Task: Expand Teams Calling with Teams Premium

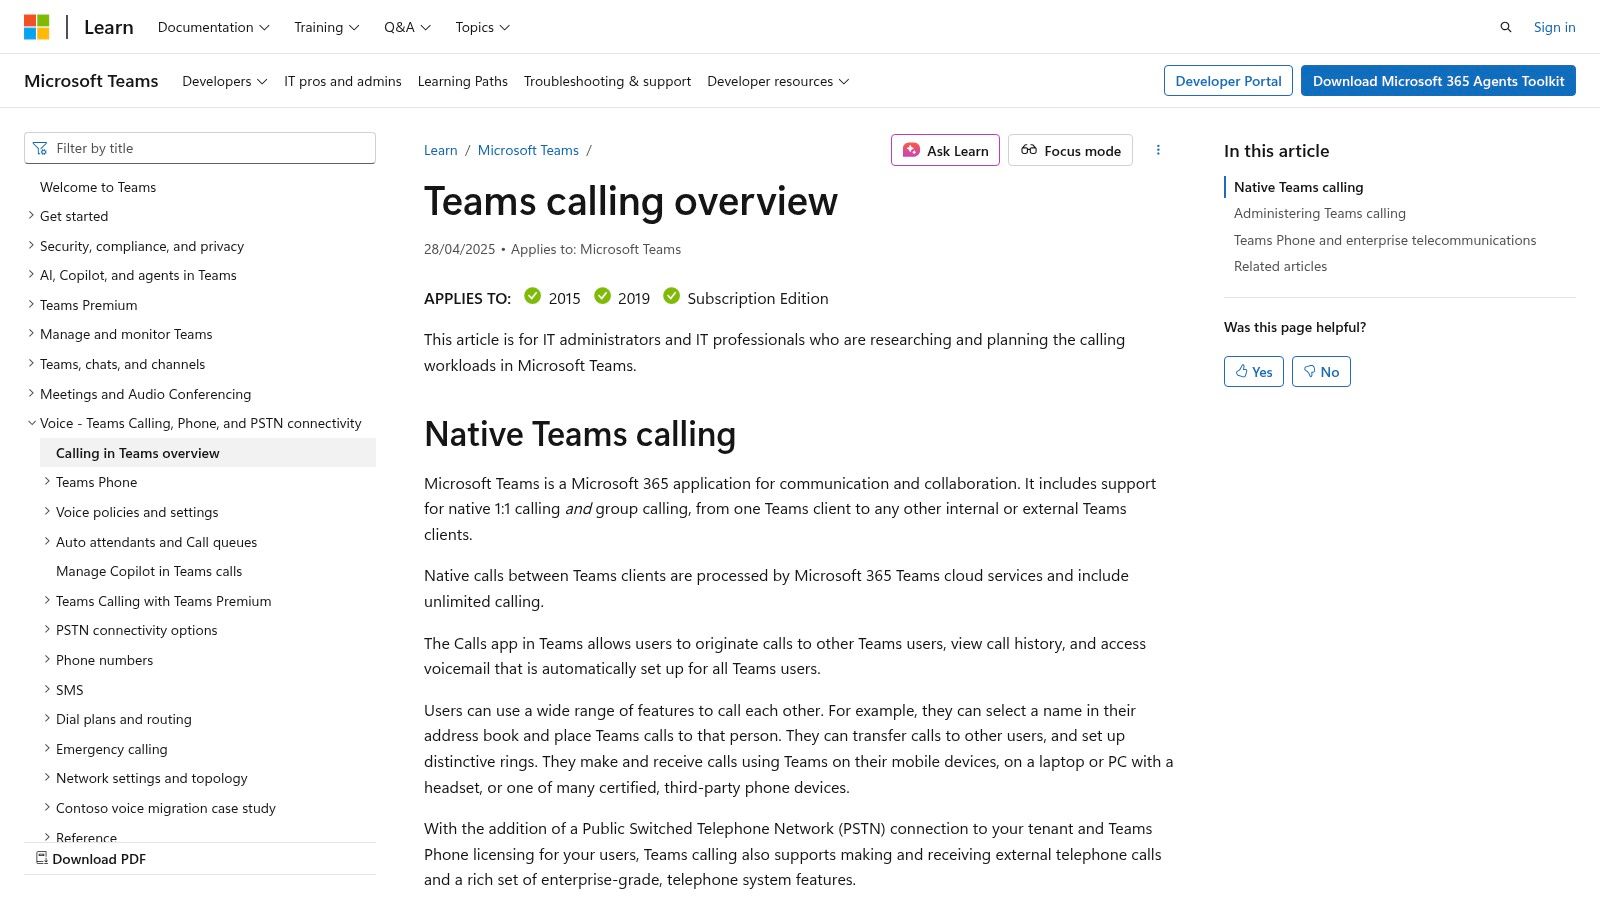Action: tap(163, 601)
